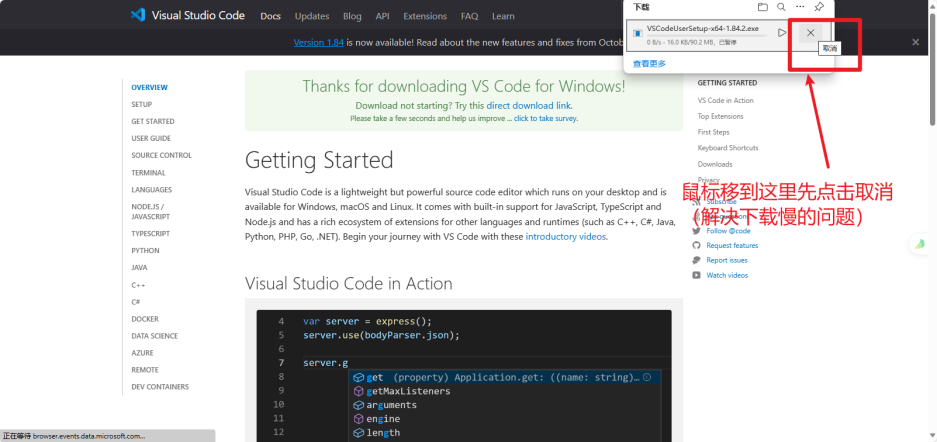Viewport: 937px width, 442px height.
Task: Dismiss the Version 1.84 announcement banner
Action: coord(915,42)
